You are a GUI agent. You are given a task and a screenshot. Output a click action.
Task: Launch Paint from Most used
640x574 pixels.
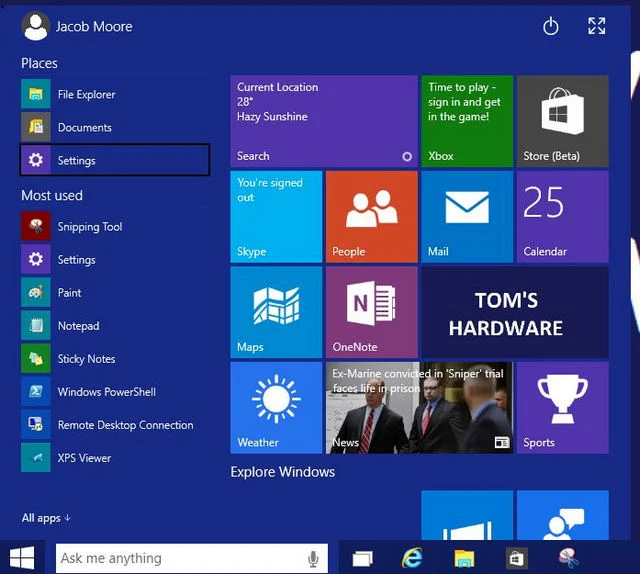click(x=115, y=292)
